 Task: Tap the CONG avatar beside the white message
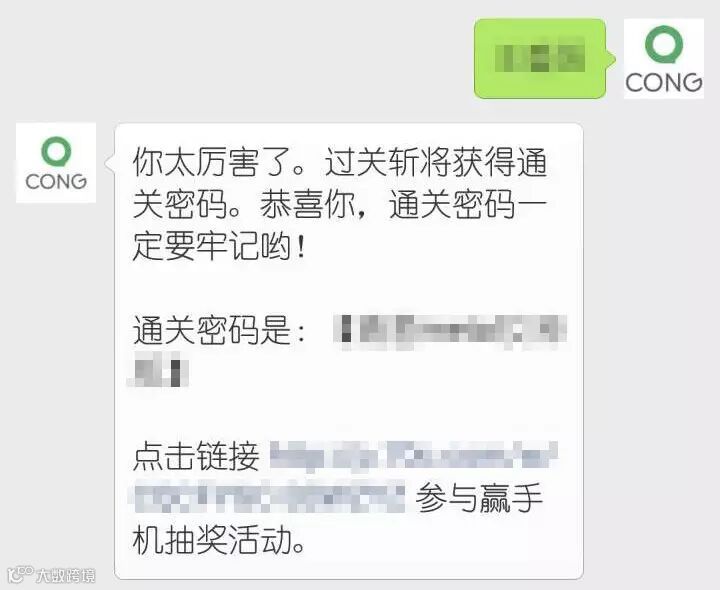pyautogui.click(x=56, y=163)
